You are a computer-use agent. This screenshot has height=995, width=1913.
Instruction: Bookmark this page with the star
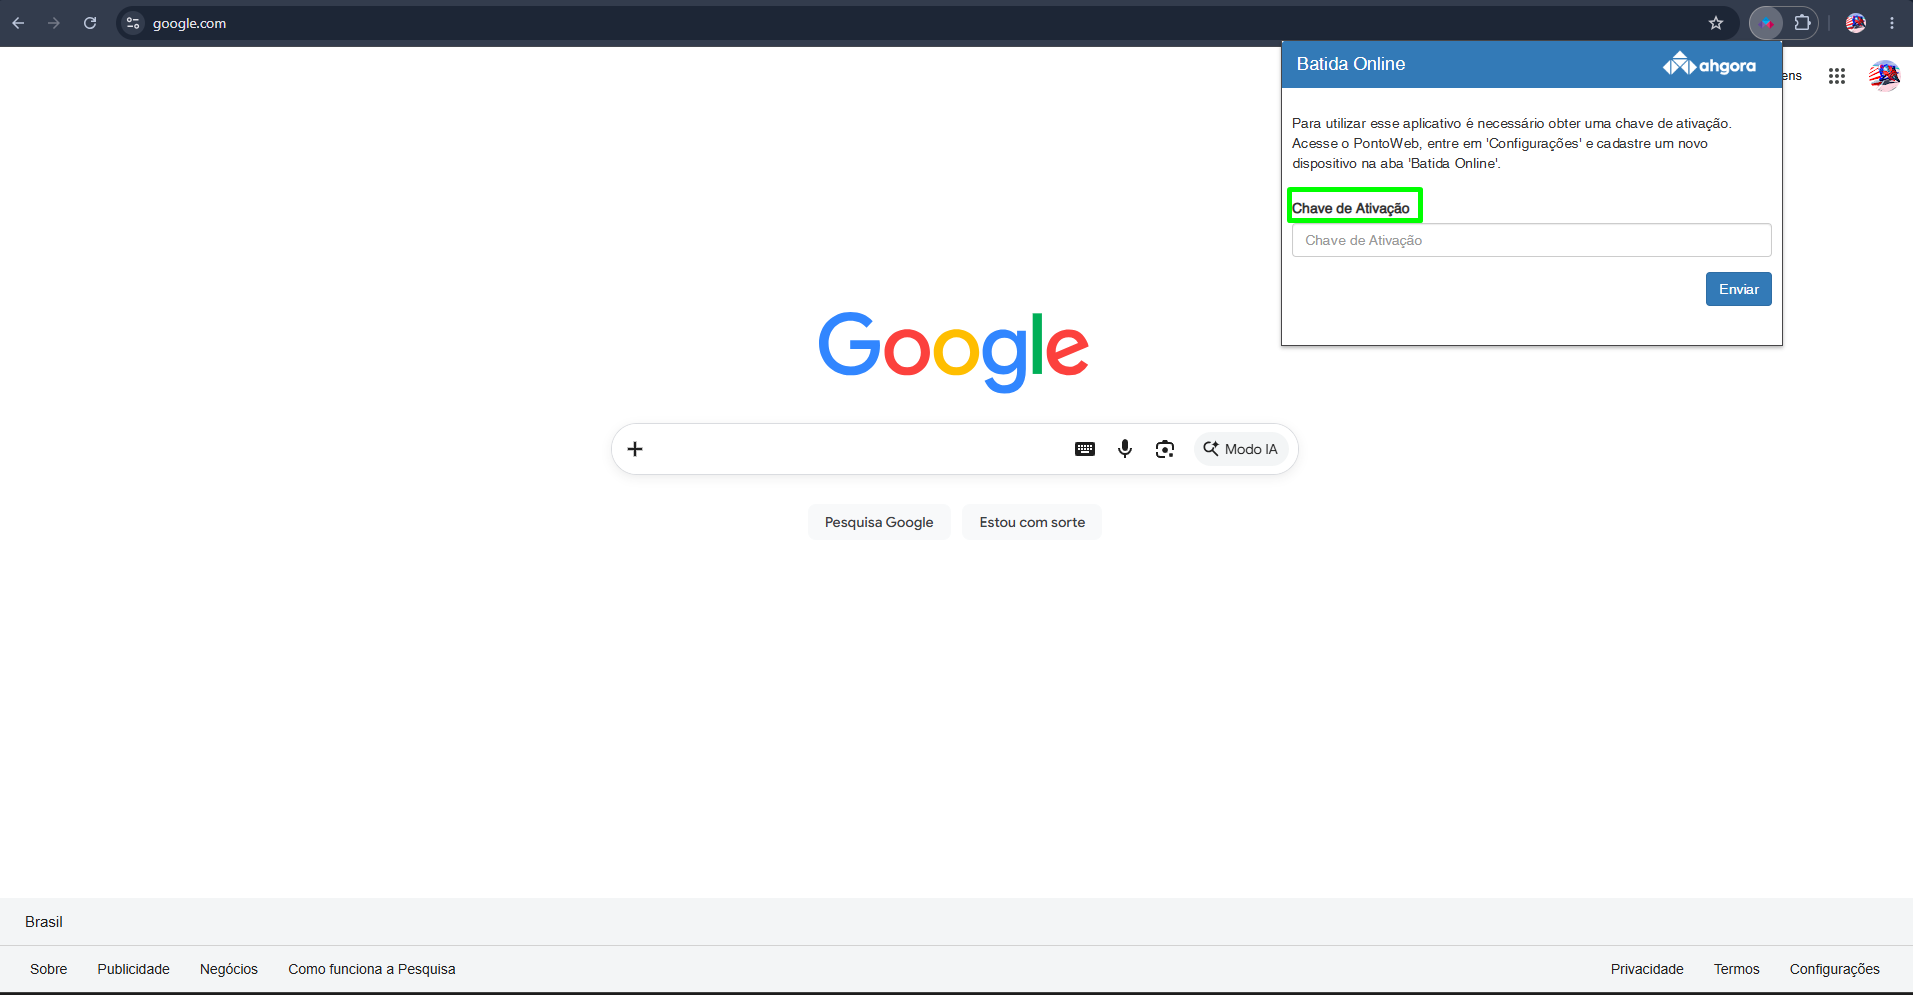[x=1716, y=23]
